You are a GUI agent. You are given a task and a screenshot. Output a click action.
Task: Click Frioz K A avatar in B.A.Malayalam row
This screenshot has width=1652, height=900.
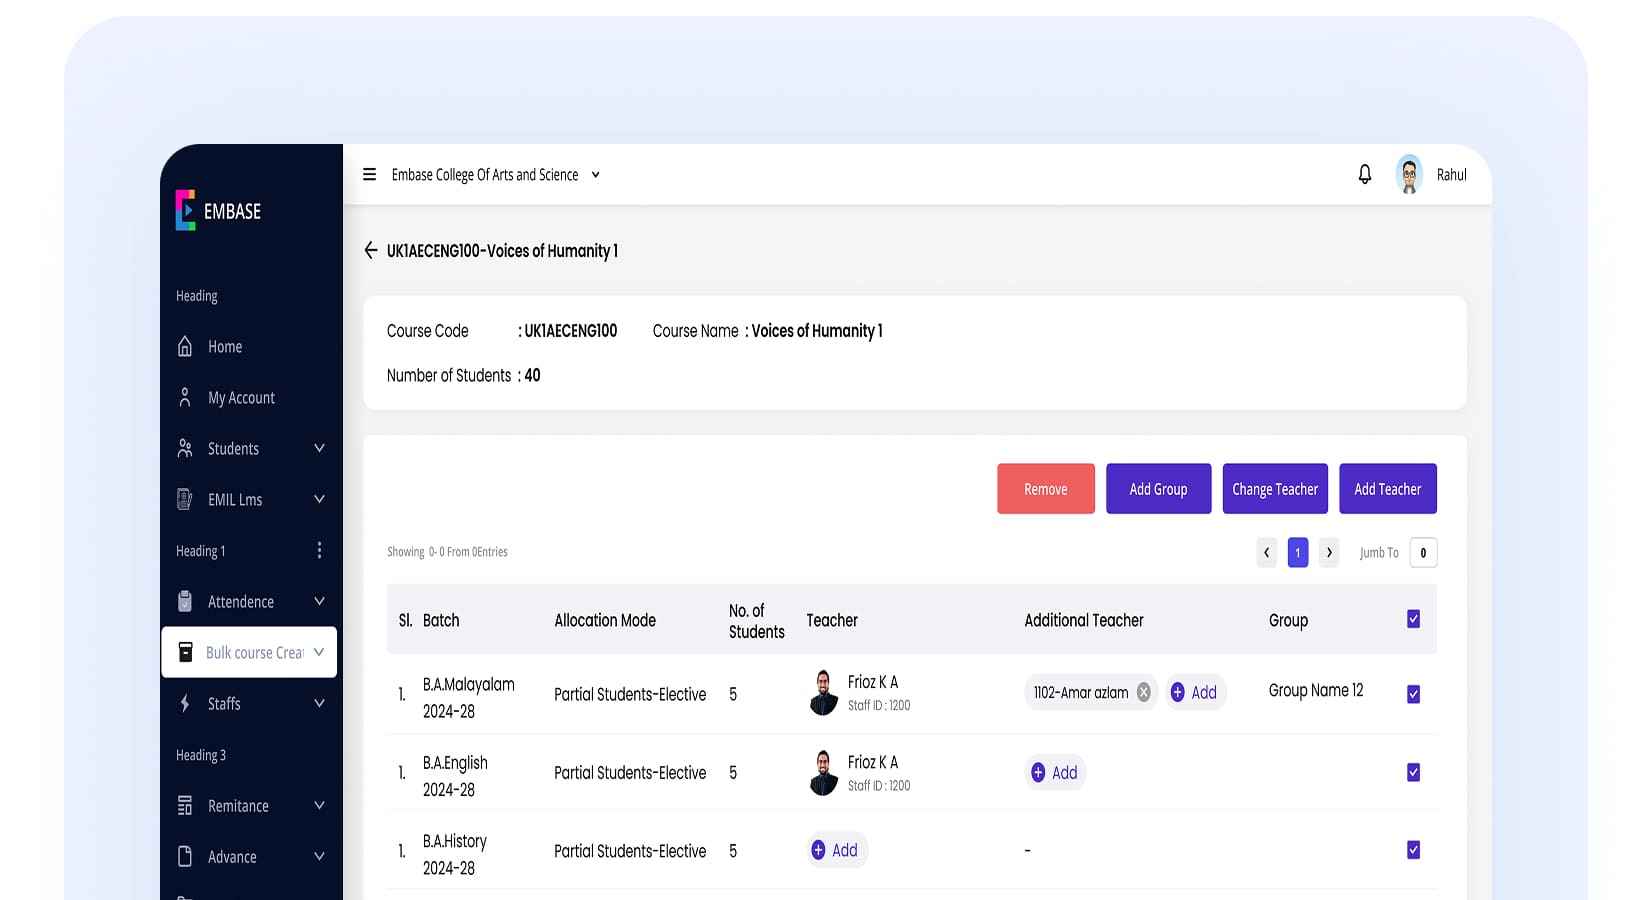(x=823, y=692)
